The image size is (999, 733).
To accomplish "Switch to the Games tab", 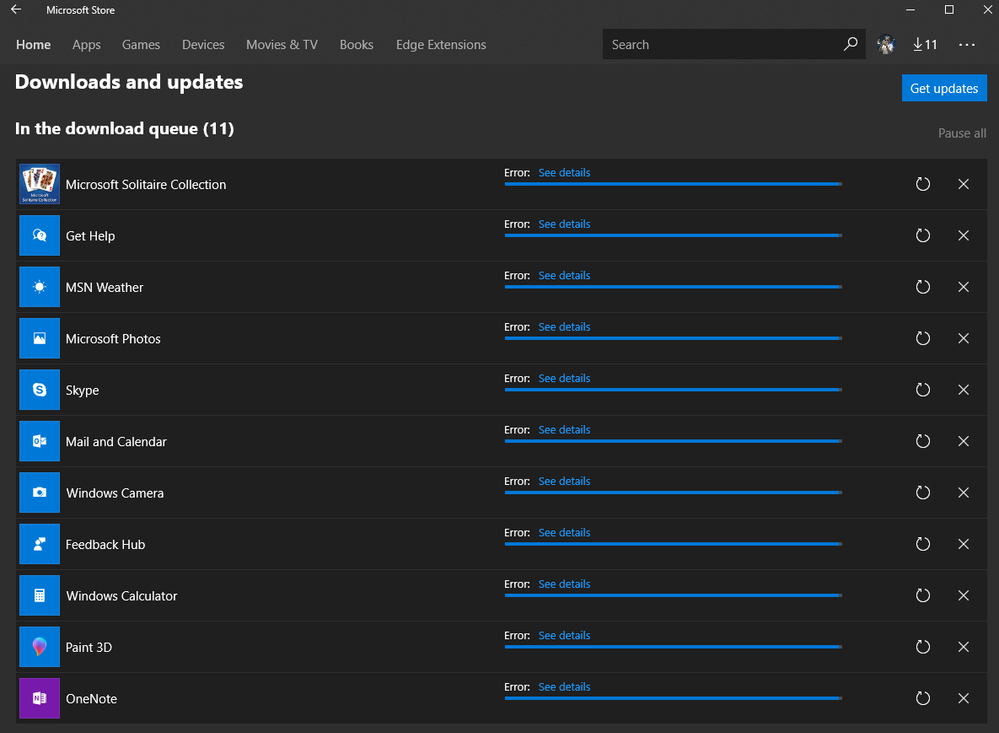I will (x=141, y=45).
